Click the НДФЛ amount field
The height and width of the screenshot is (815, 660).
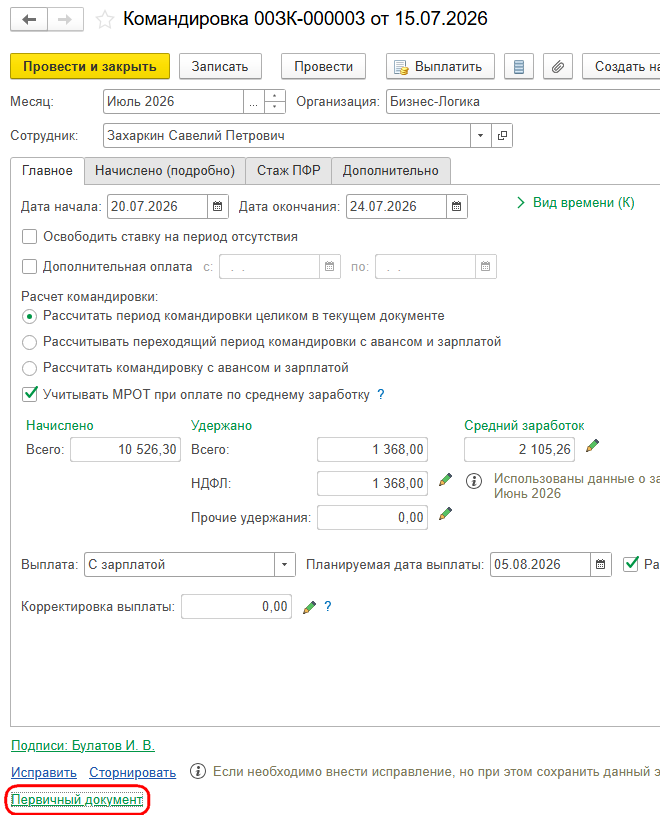tap(373, 483)
